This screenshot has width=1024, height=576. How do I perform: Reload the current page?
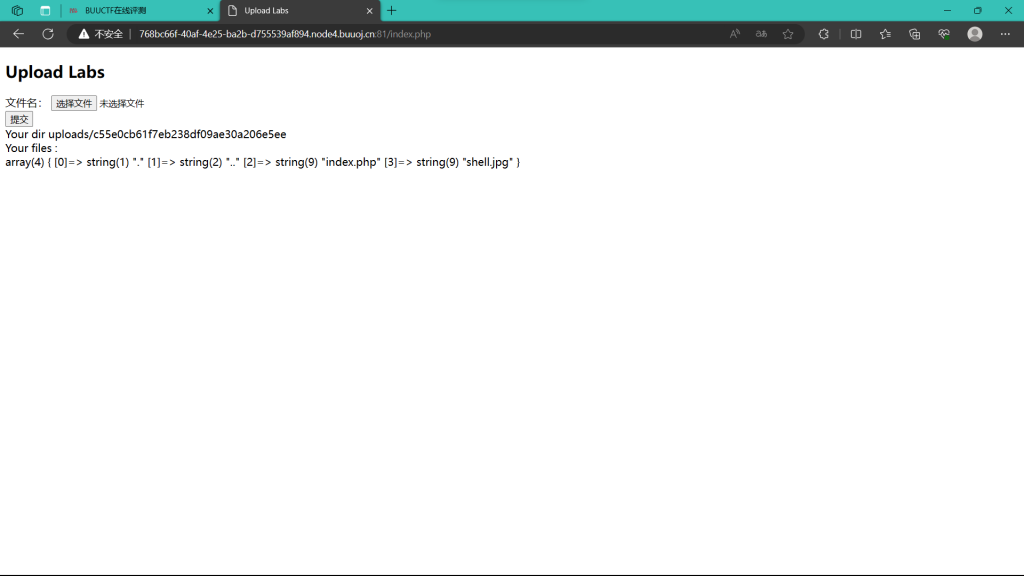pos(48,34)
